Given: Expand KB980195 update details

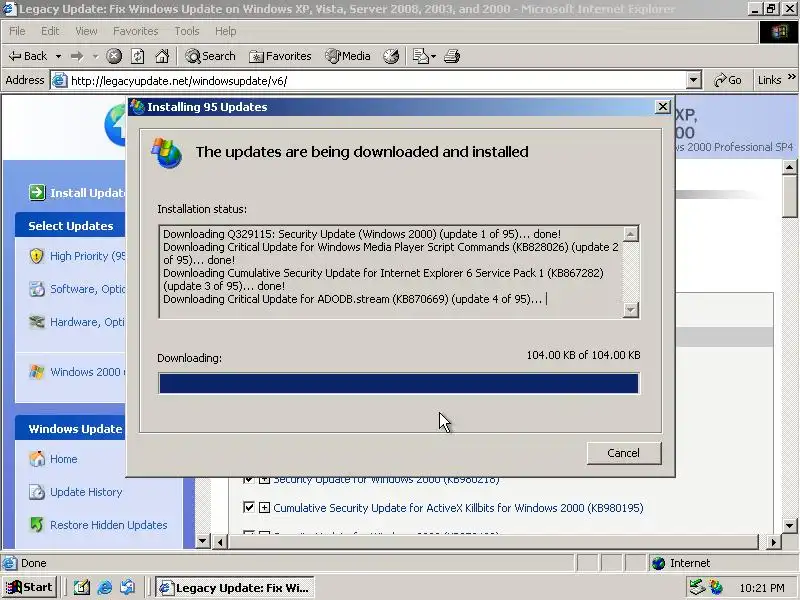Looking at the screenshot, I should coord(264,507).
